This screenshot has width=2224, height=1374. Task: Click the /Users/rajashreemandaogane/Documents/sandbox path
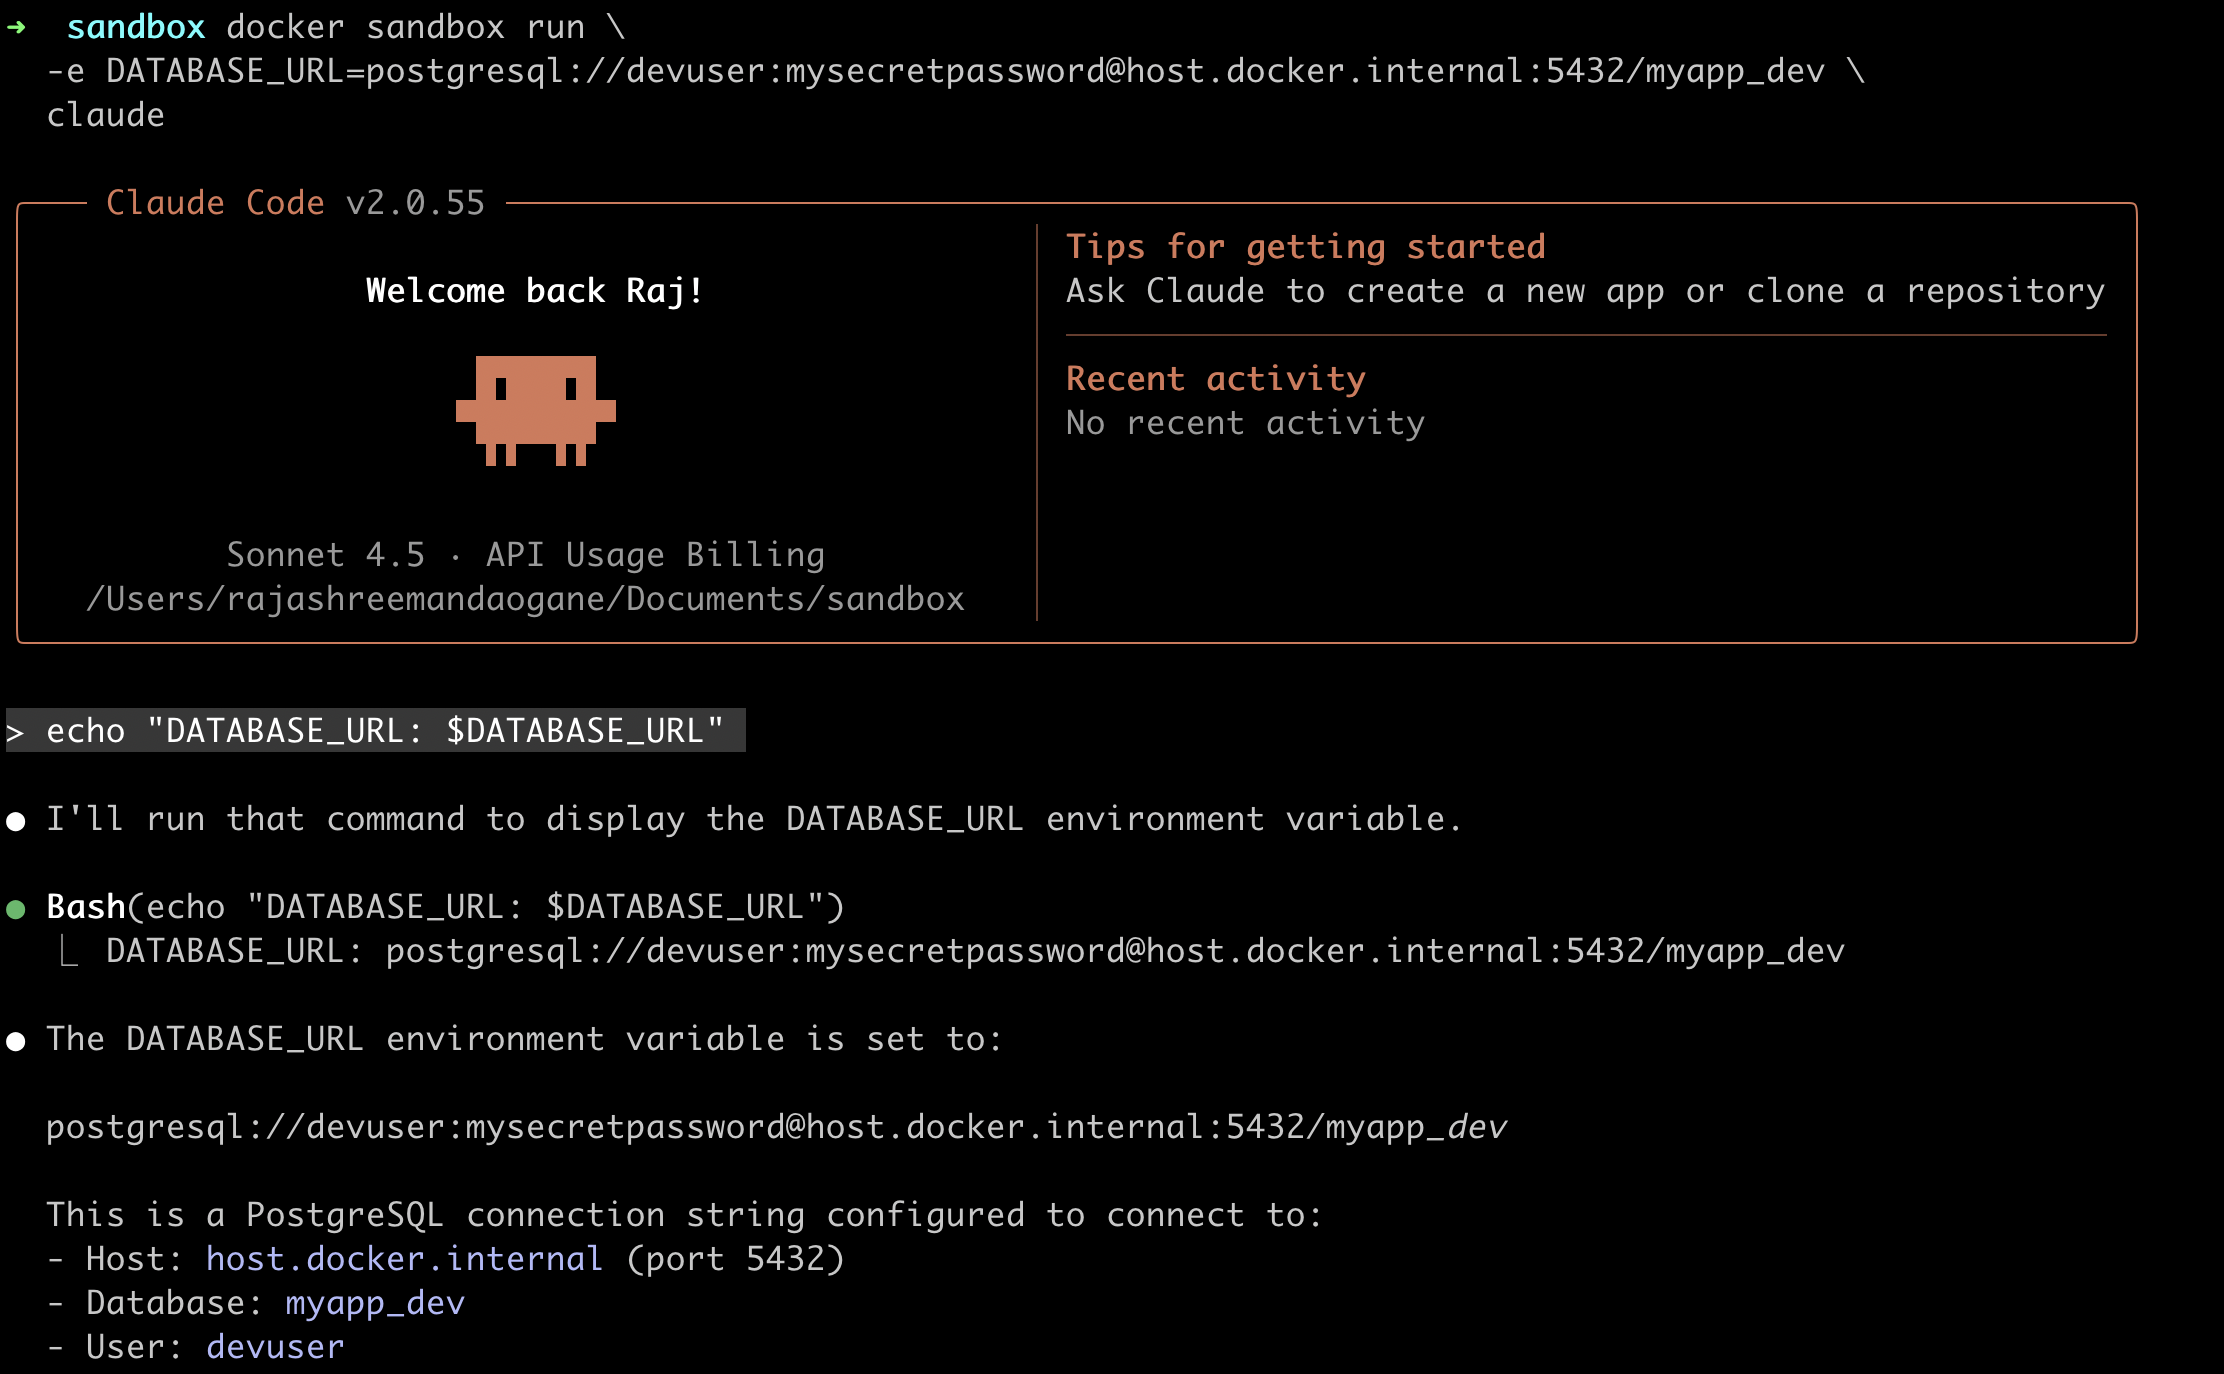pos(525,599)
